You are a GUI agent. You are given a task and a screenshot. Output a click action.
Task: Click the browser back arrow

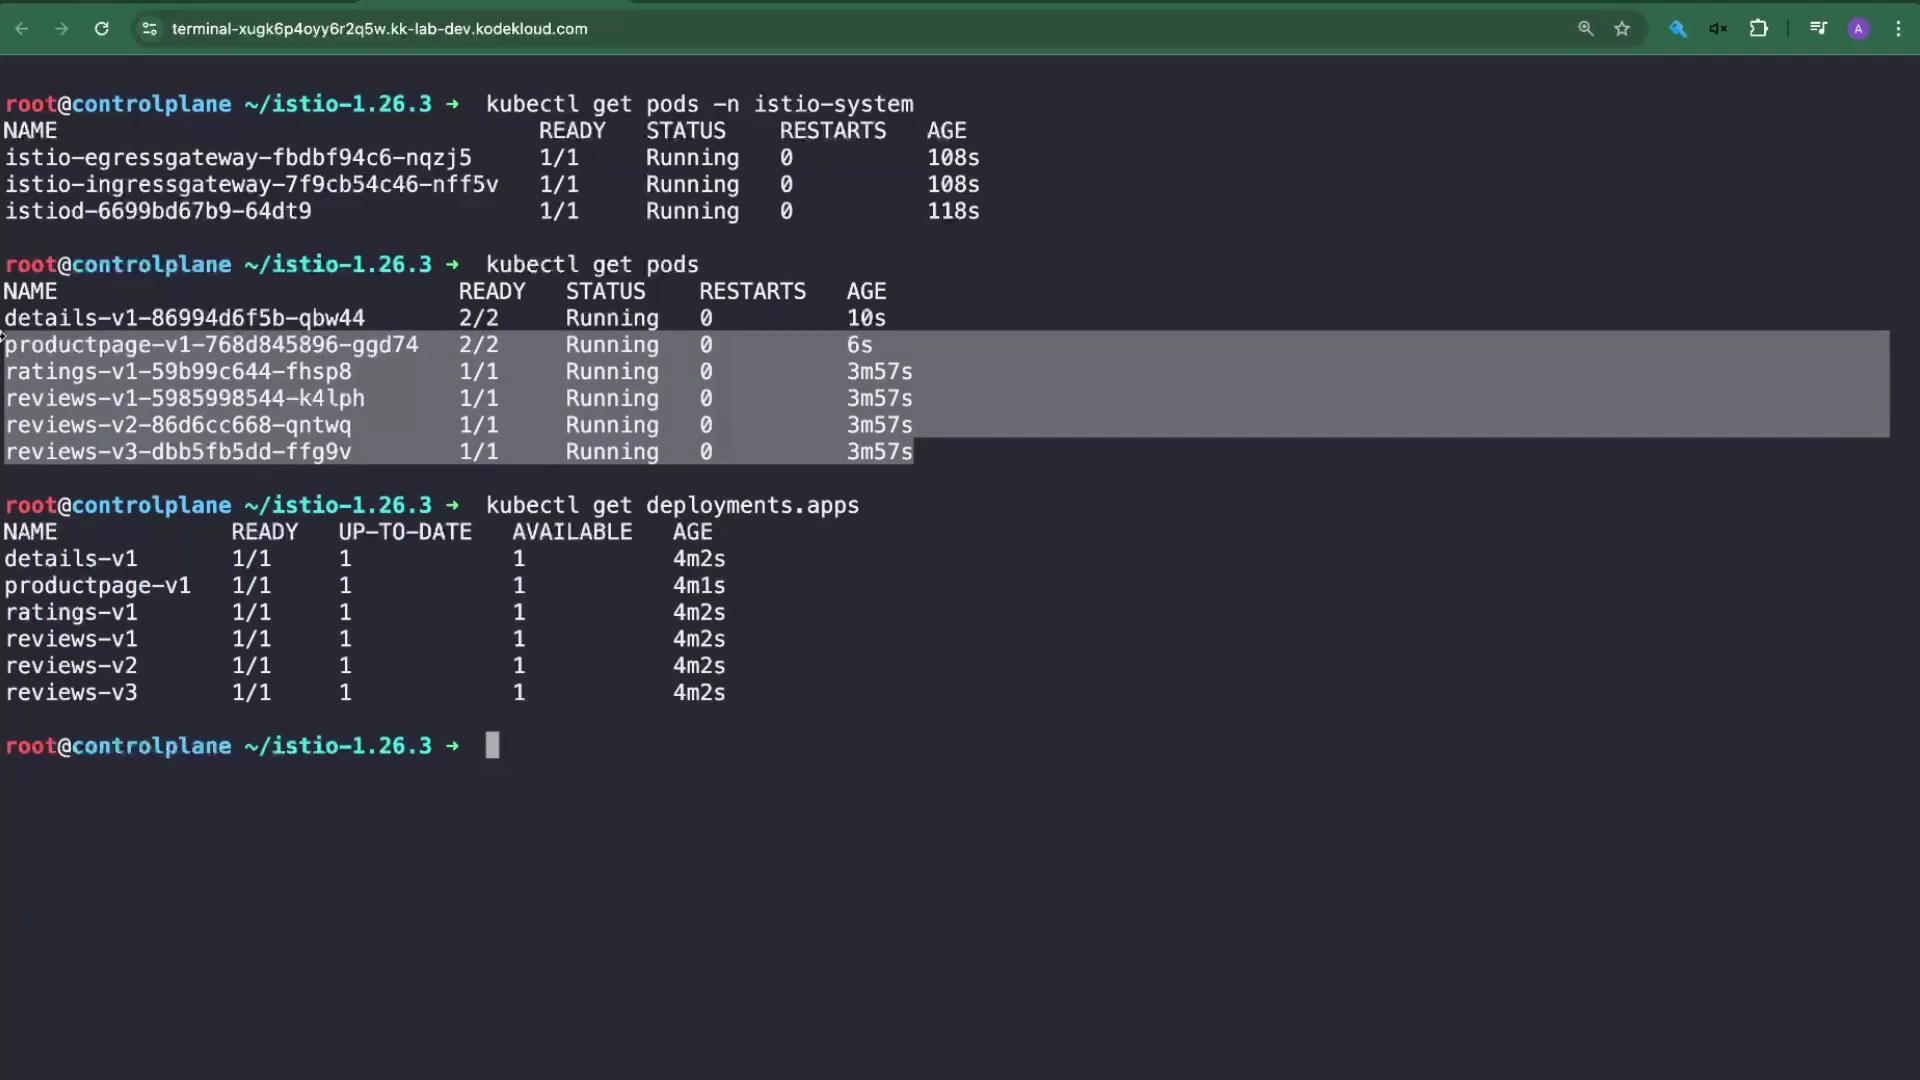tap(22, 29)
